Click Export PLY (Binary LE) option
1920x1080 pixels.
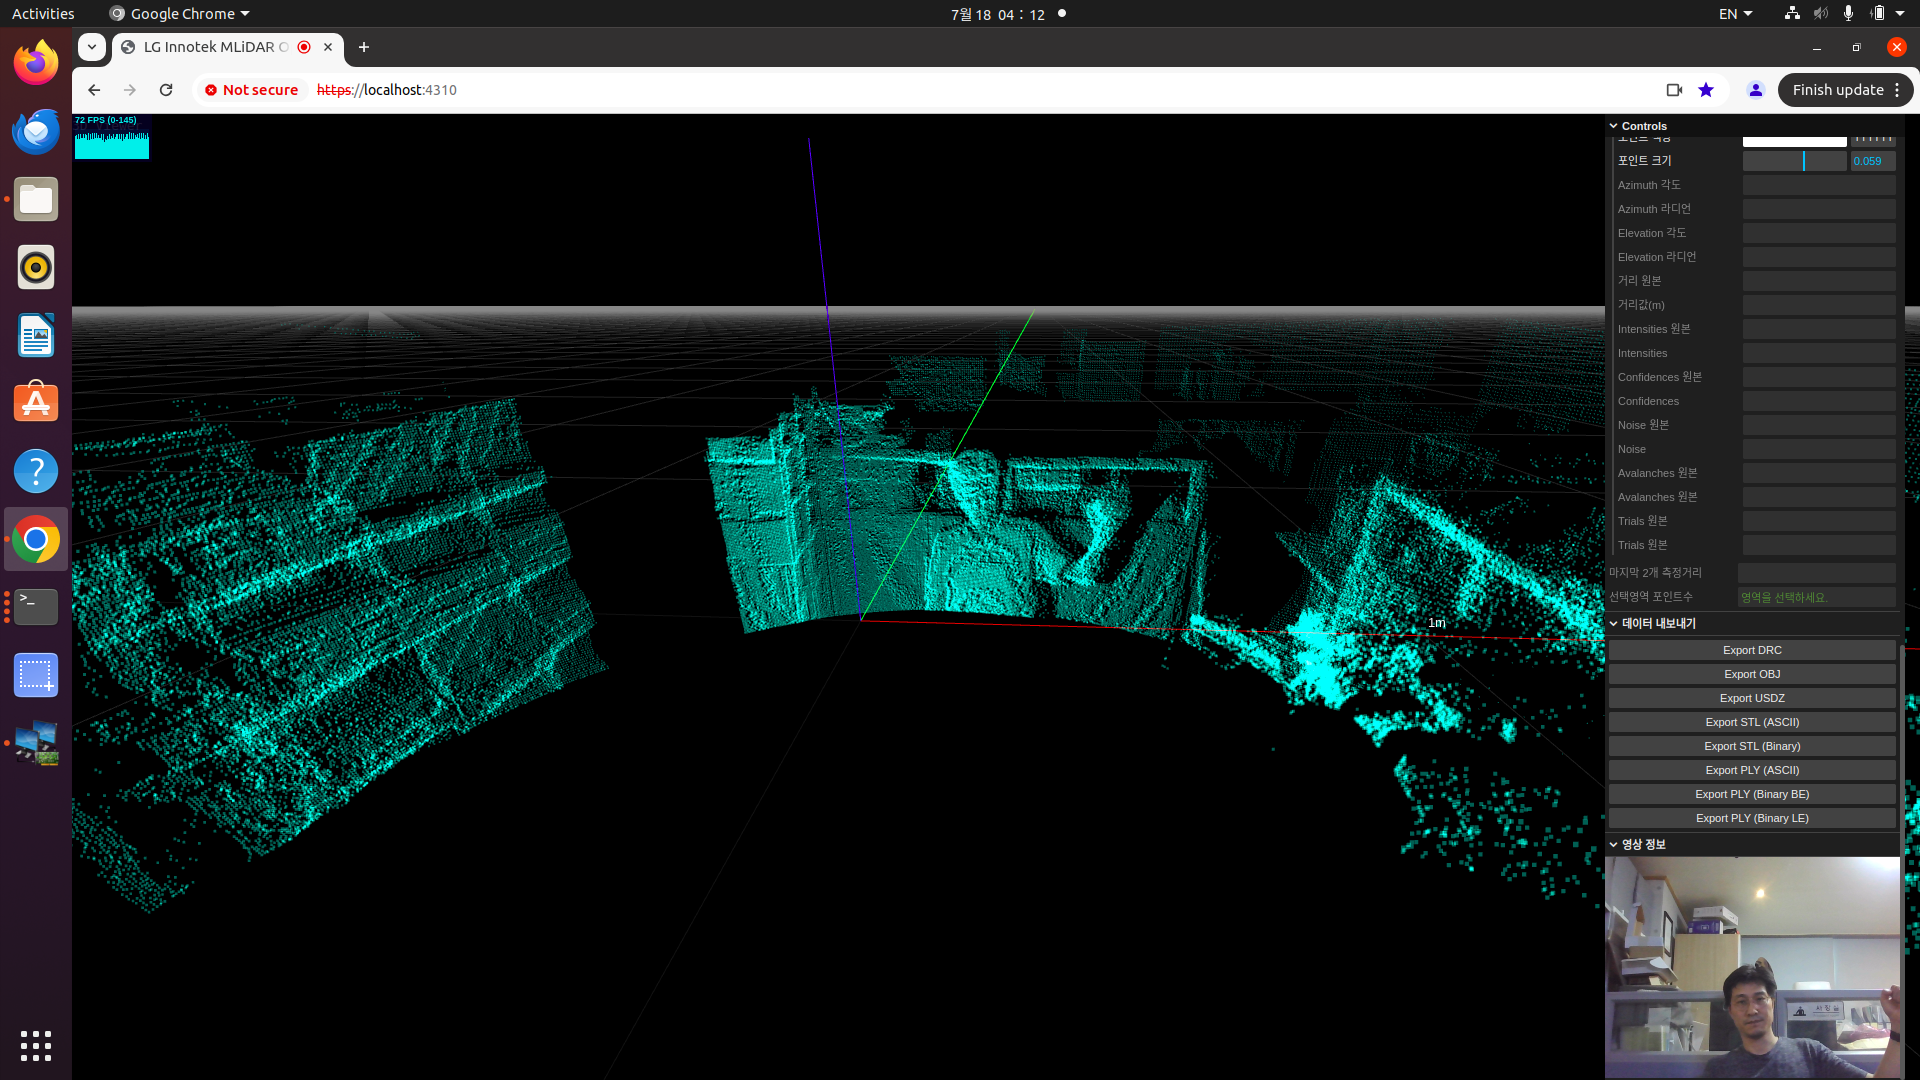1751,818
